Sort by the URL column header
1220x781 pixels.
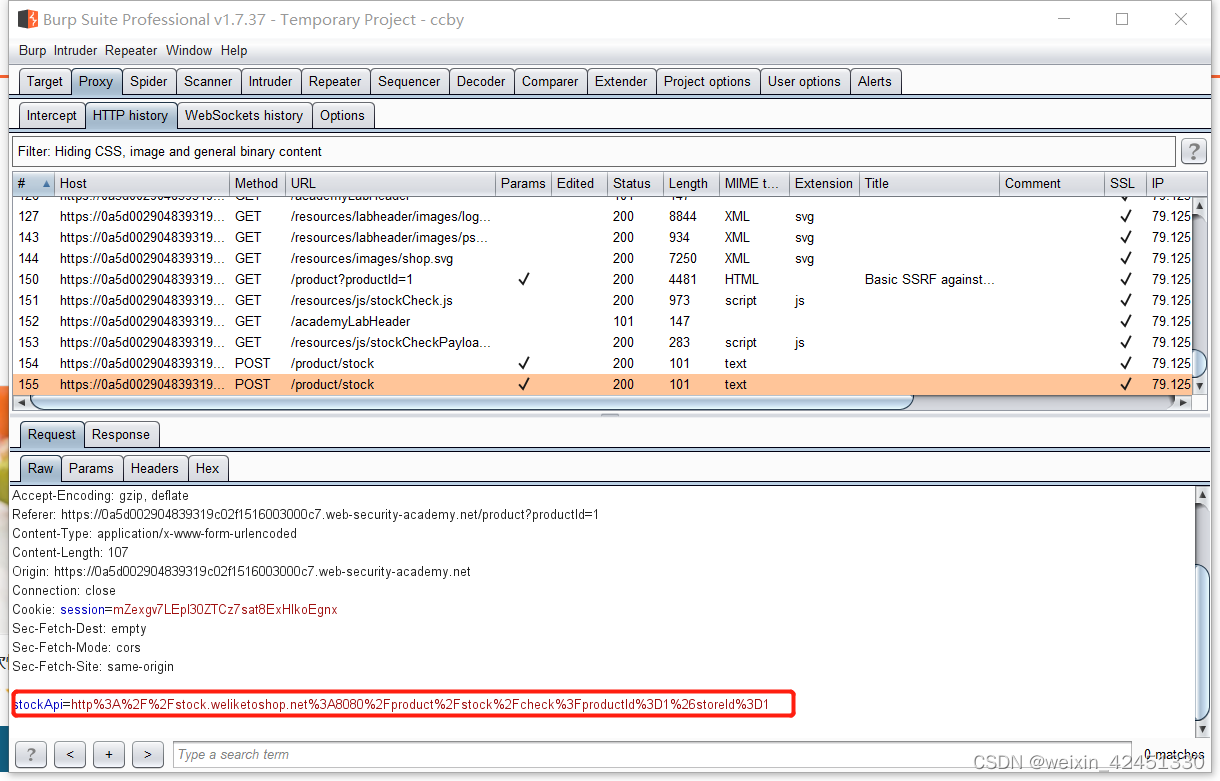point(390,183)
